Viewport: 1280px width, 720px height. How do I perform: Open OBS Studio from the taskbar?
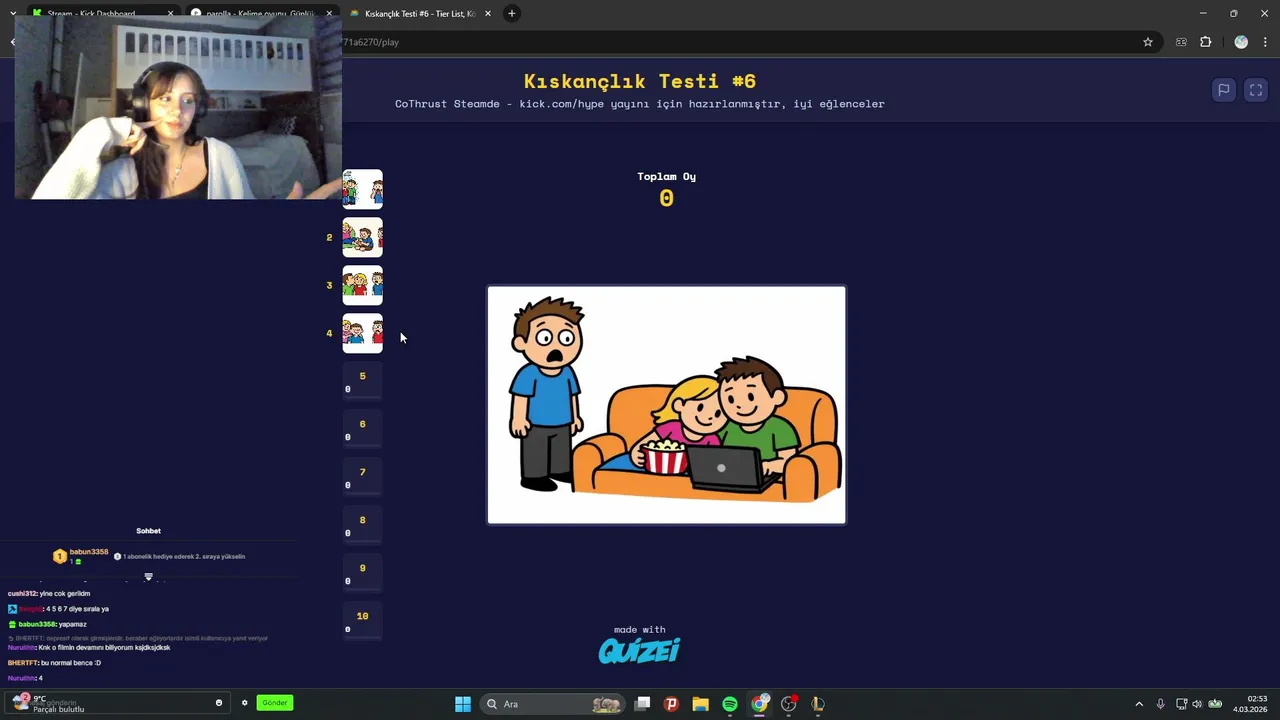coord(789,704)
